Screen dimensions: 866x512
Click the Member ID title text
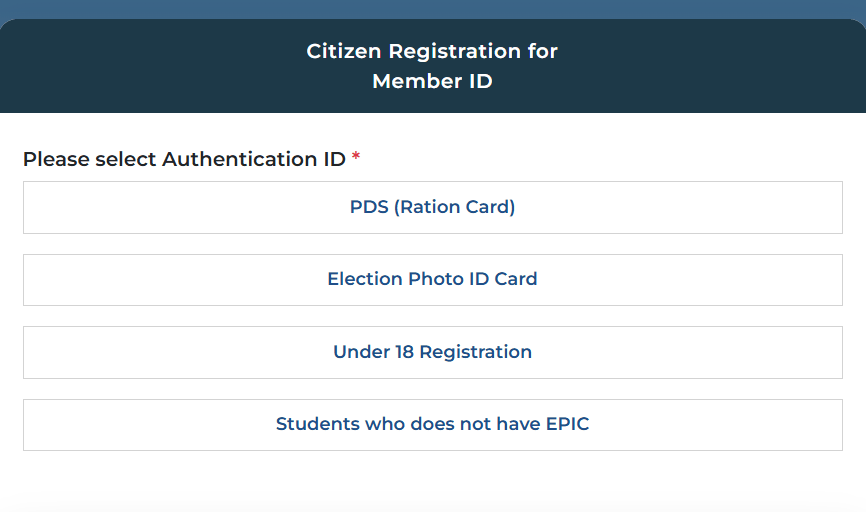[432, 81]
